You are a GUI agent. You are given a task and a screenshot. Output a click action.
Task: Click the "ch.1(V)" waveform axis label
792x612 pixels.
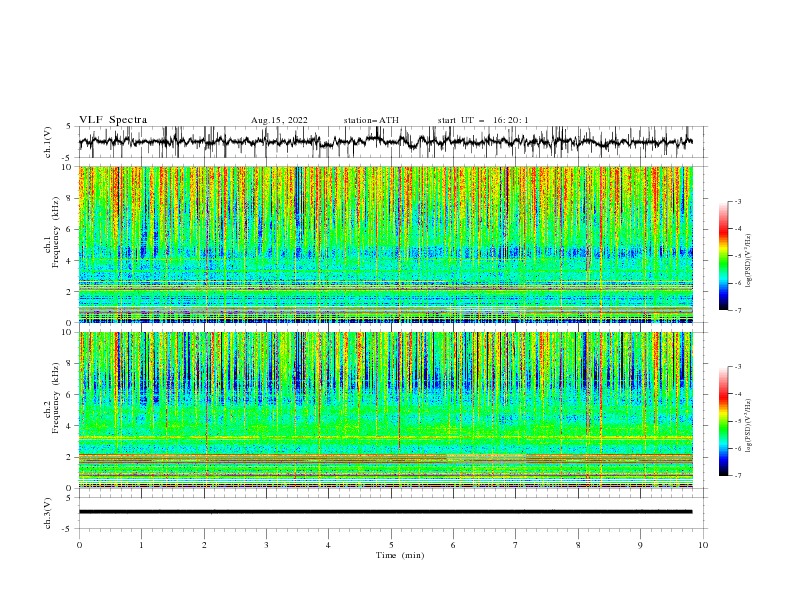[x=48, y=142]
